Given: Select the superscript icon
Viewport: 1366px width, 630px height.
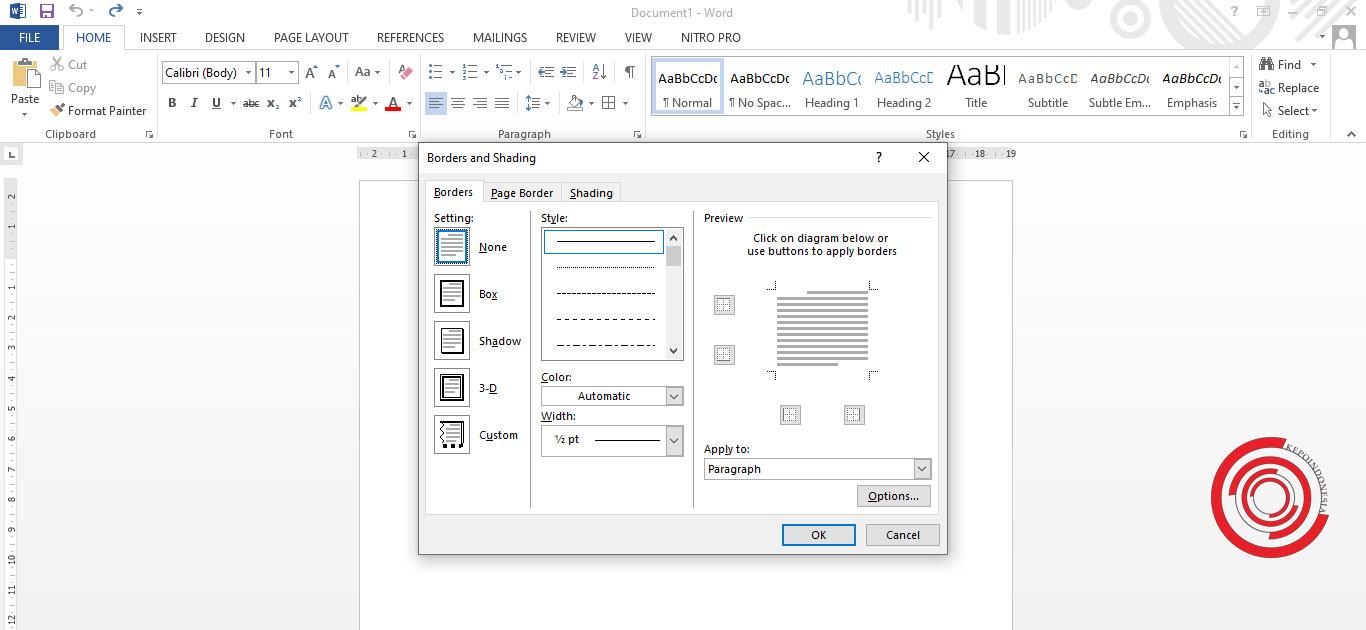Looking at the screenshot, I should (293, 103).
